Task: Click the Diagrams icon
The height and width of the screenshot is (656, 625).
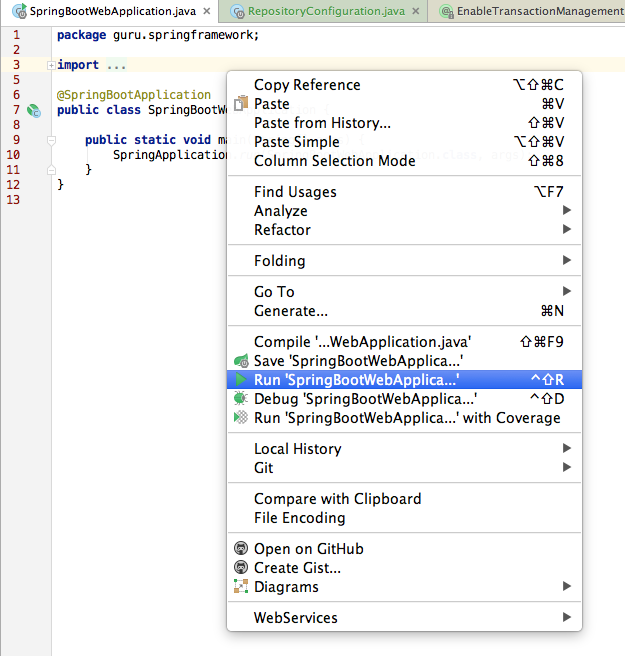Action: tap(241, 587)
